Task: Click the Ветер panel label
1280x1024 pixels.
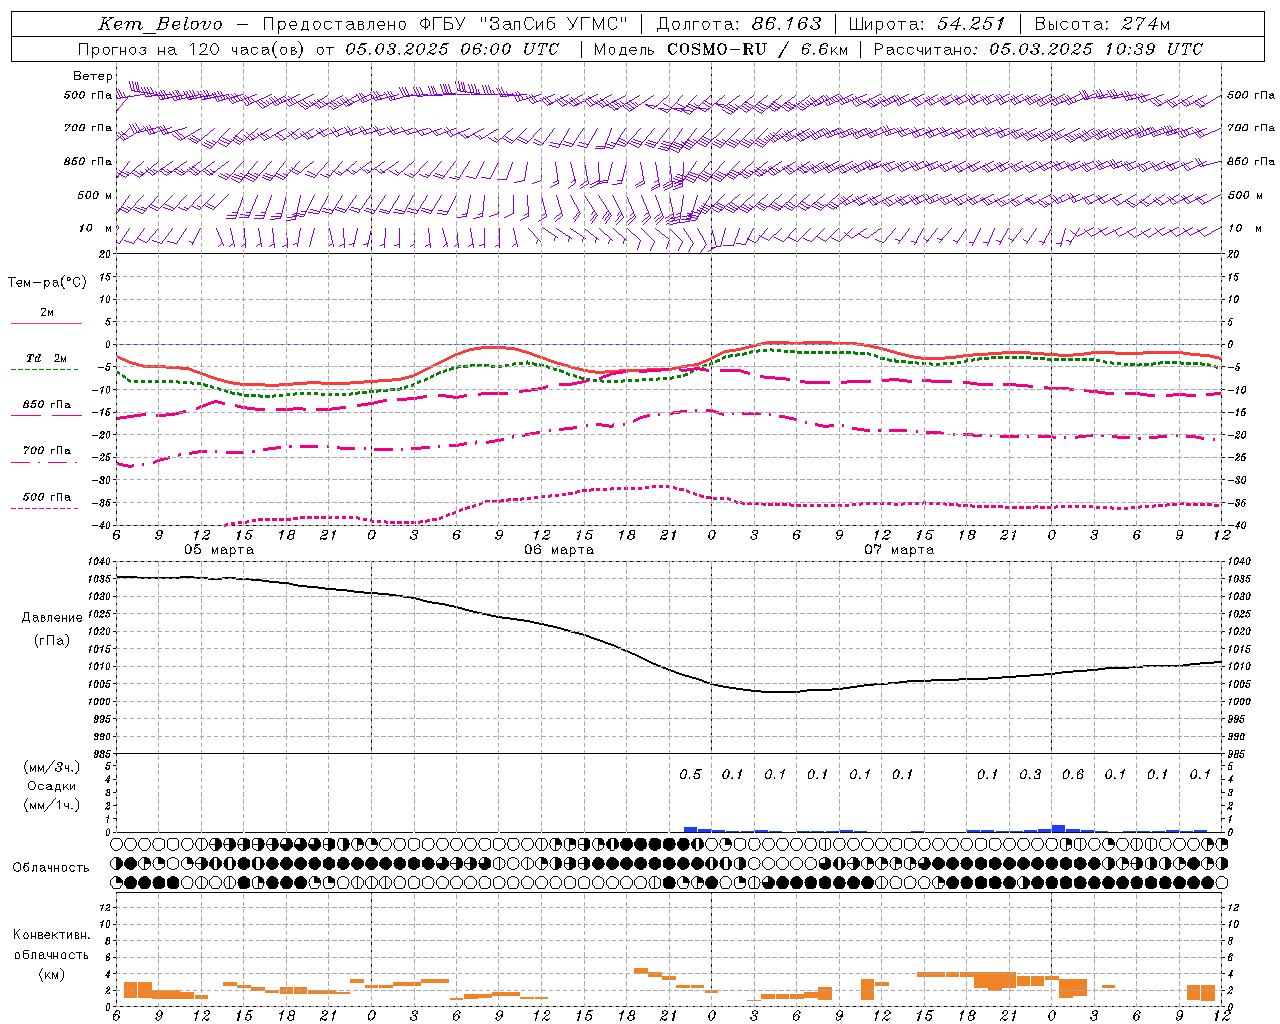Action: (92, 76)
